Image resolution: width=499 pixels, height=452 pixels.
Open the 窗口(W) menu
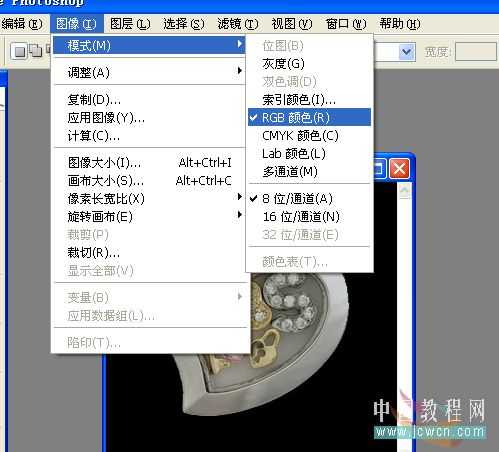346,24
